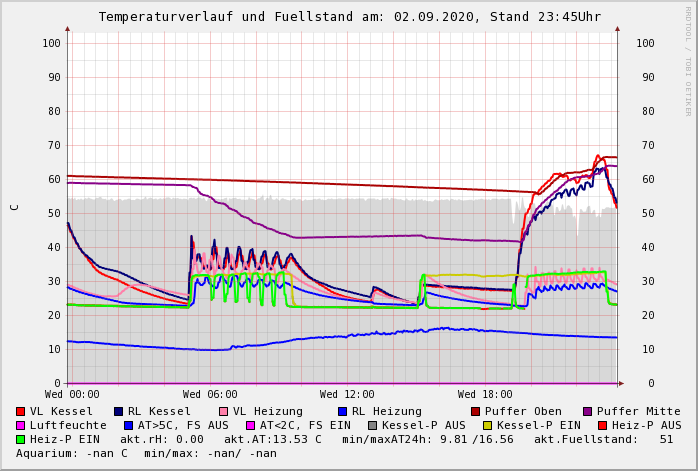The image size is (698, 471).
Task: Click the gray Kessel-P AUS swatch
Action: 371,425
